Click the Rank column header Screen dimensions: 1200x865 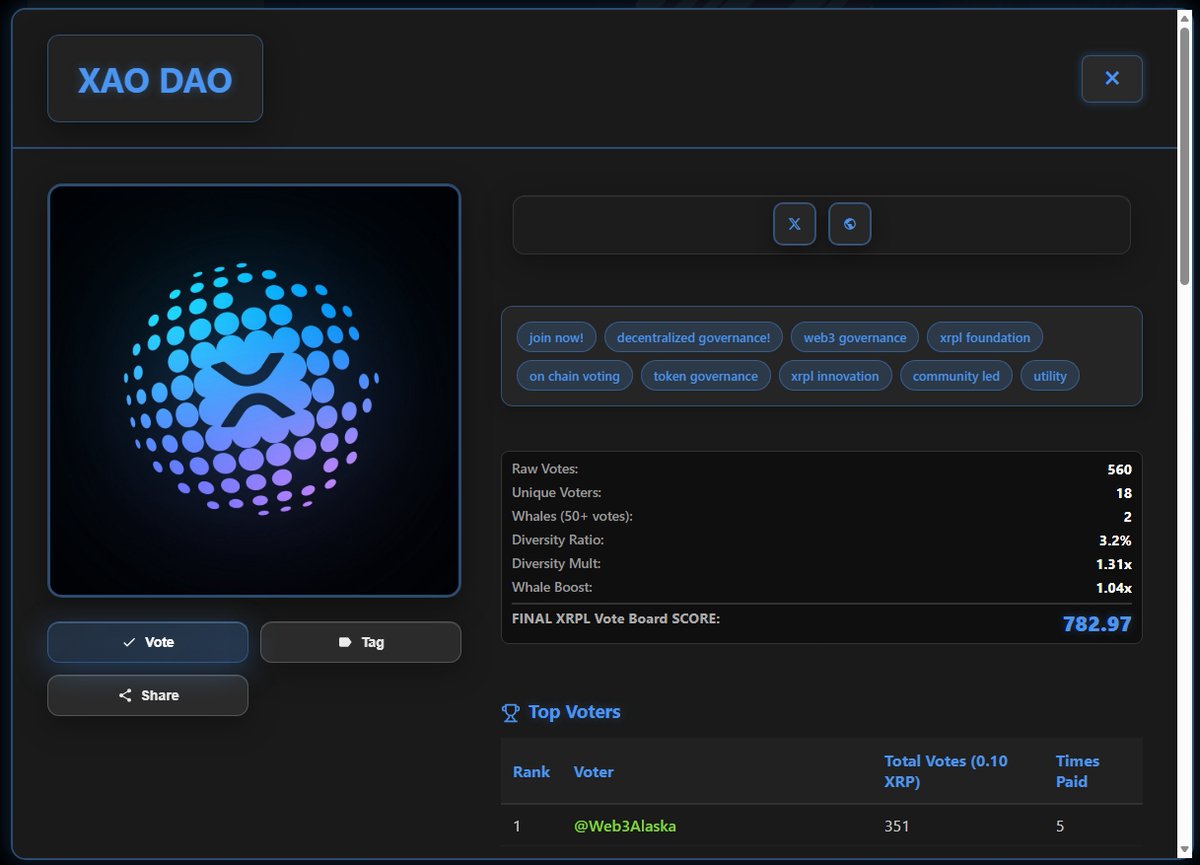[531, 771]
